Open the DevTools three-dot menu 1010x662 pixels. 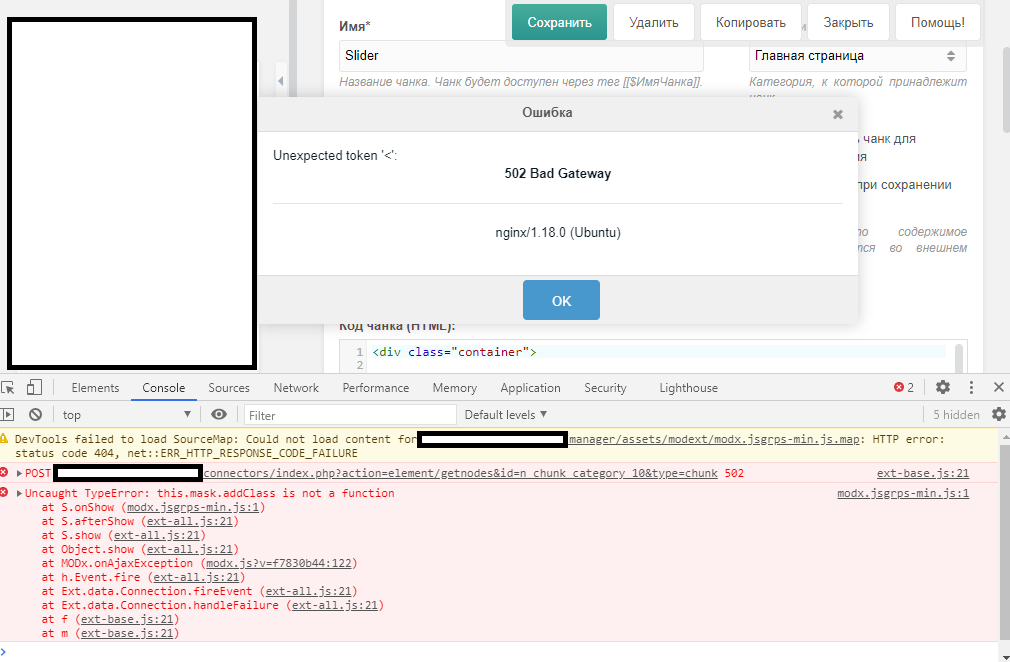971,387
